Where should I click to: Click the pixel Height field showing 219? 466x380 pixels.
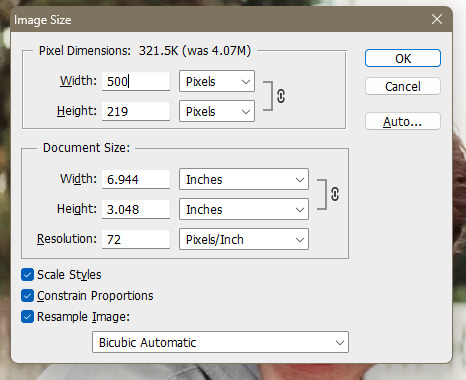point(136,111)
